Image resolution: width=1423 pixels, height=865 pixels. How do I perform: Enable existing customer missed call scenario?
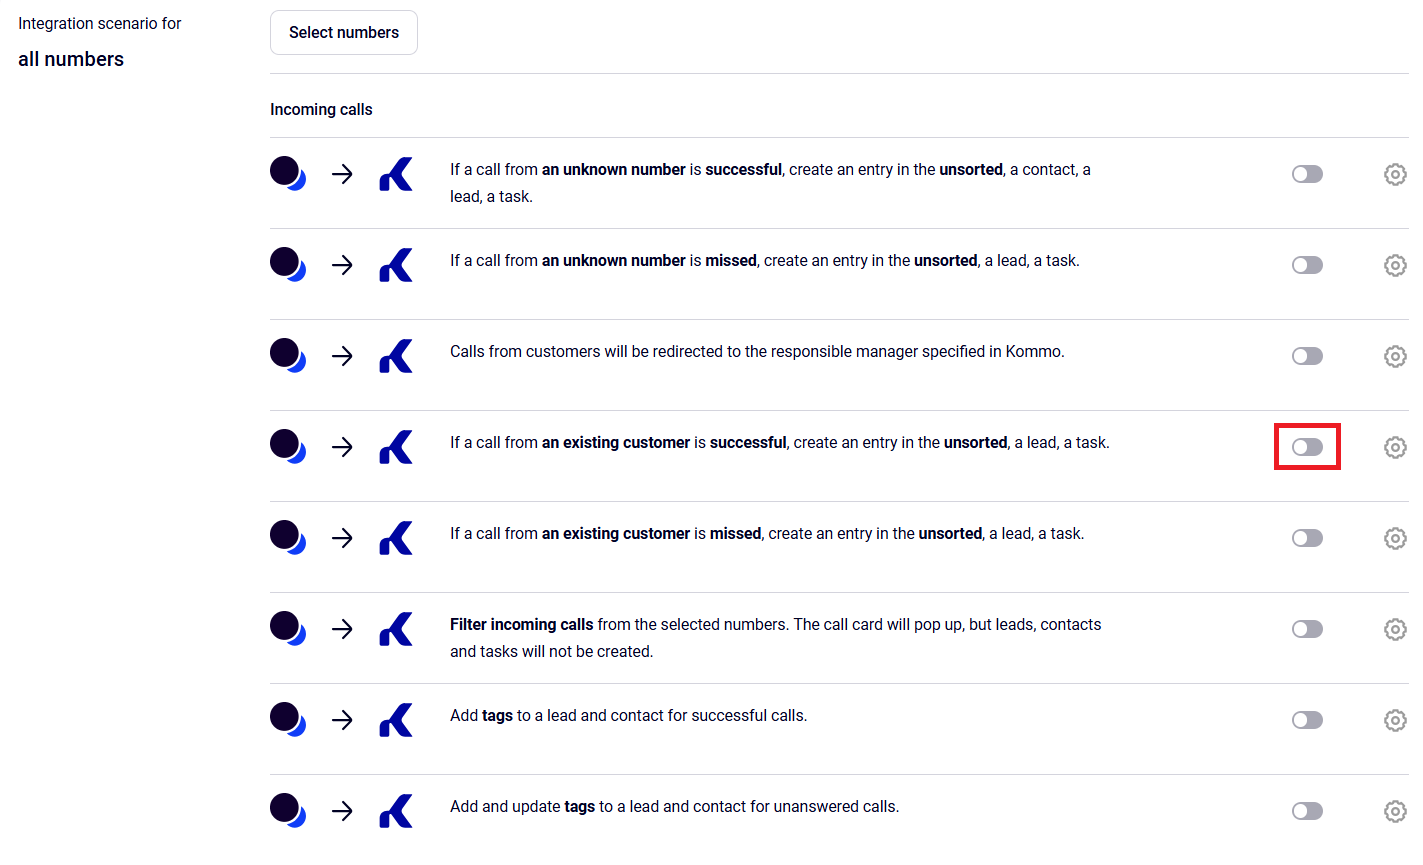tap(1307, 538)
